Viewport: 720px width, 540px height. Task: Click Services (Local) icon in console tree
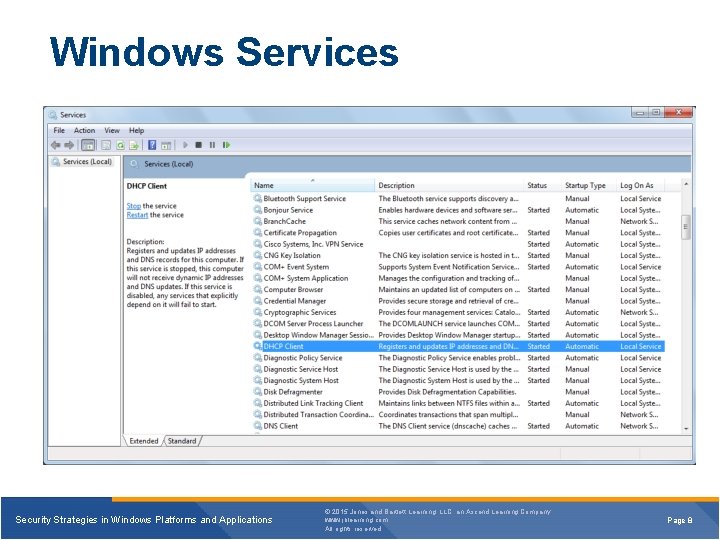(56, 162)
